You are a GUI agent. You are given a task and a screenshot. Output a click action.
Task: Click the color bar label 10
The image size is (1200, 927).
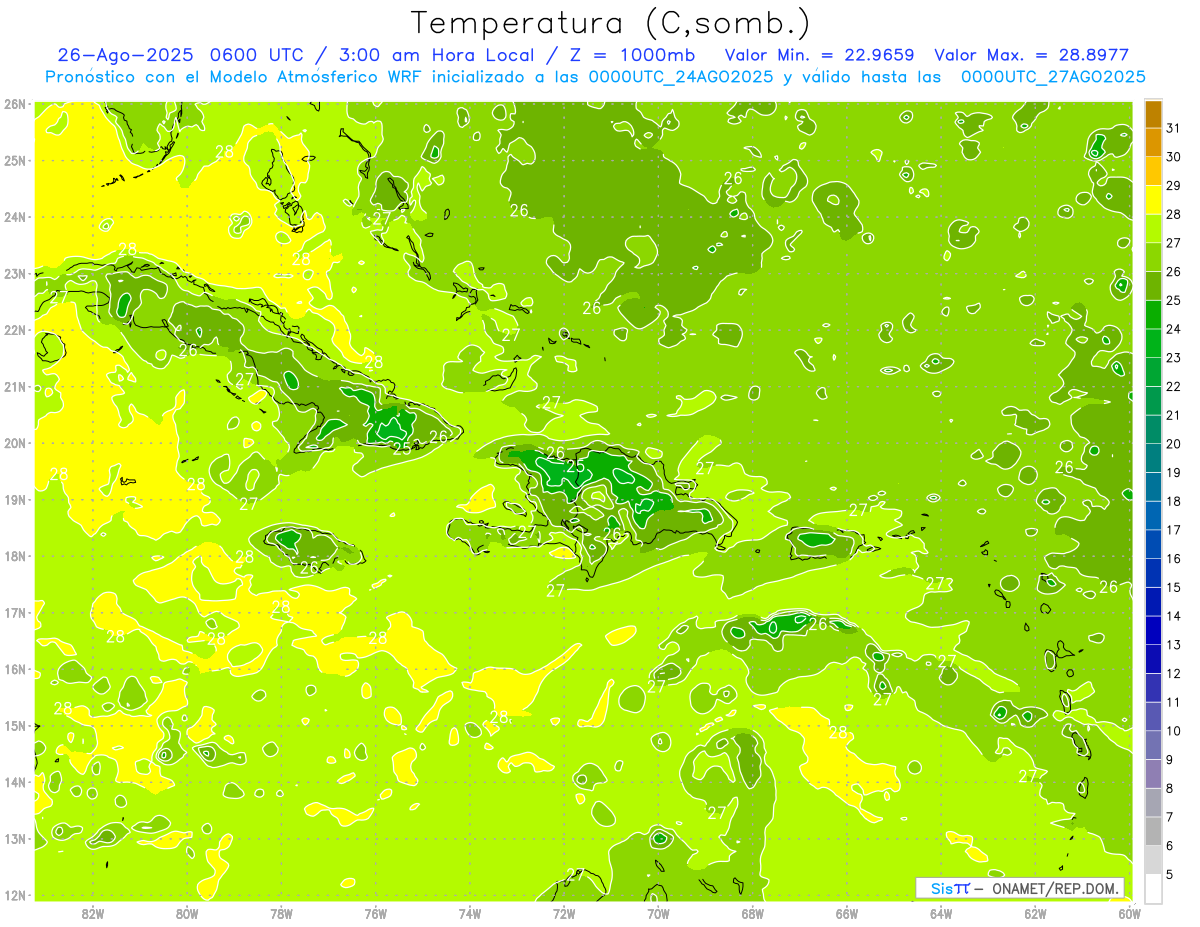1174,731
